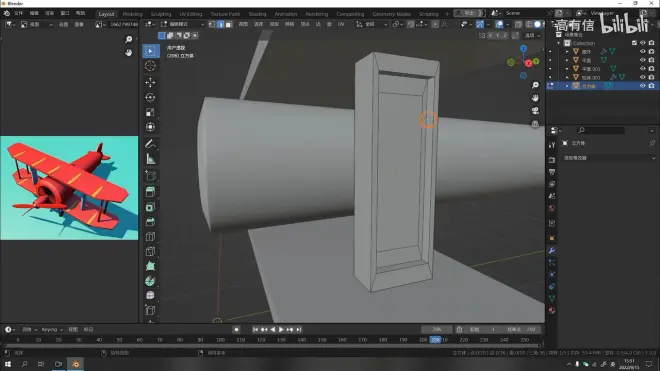Open the pivot point dropdown
The width and height of the screenshot is (660, 371).
[x=398, y=24]
